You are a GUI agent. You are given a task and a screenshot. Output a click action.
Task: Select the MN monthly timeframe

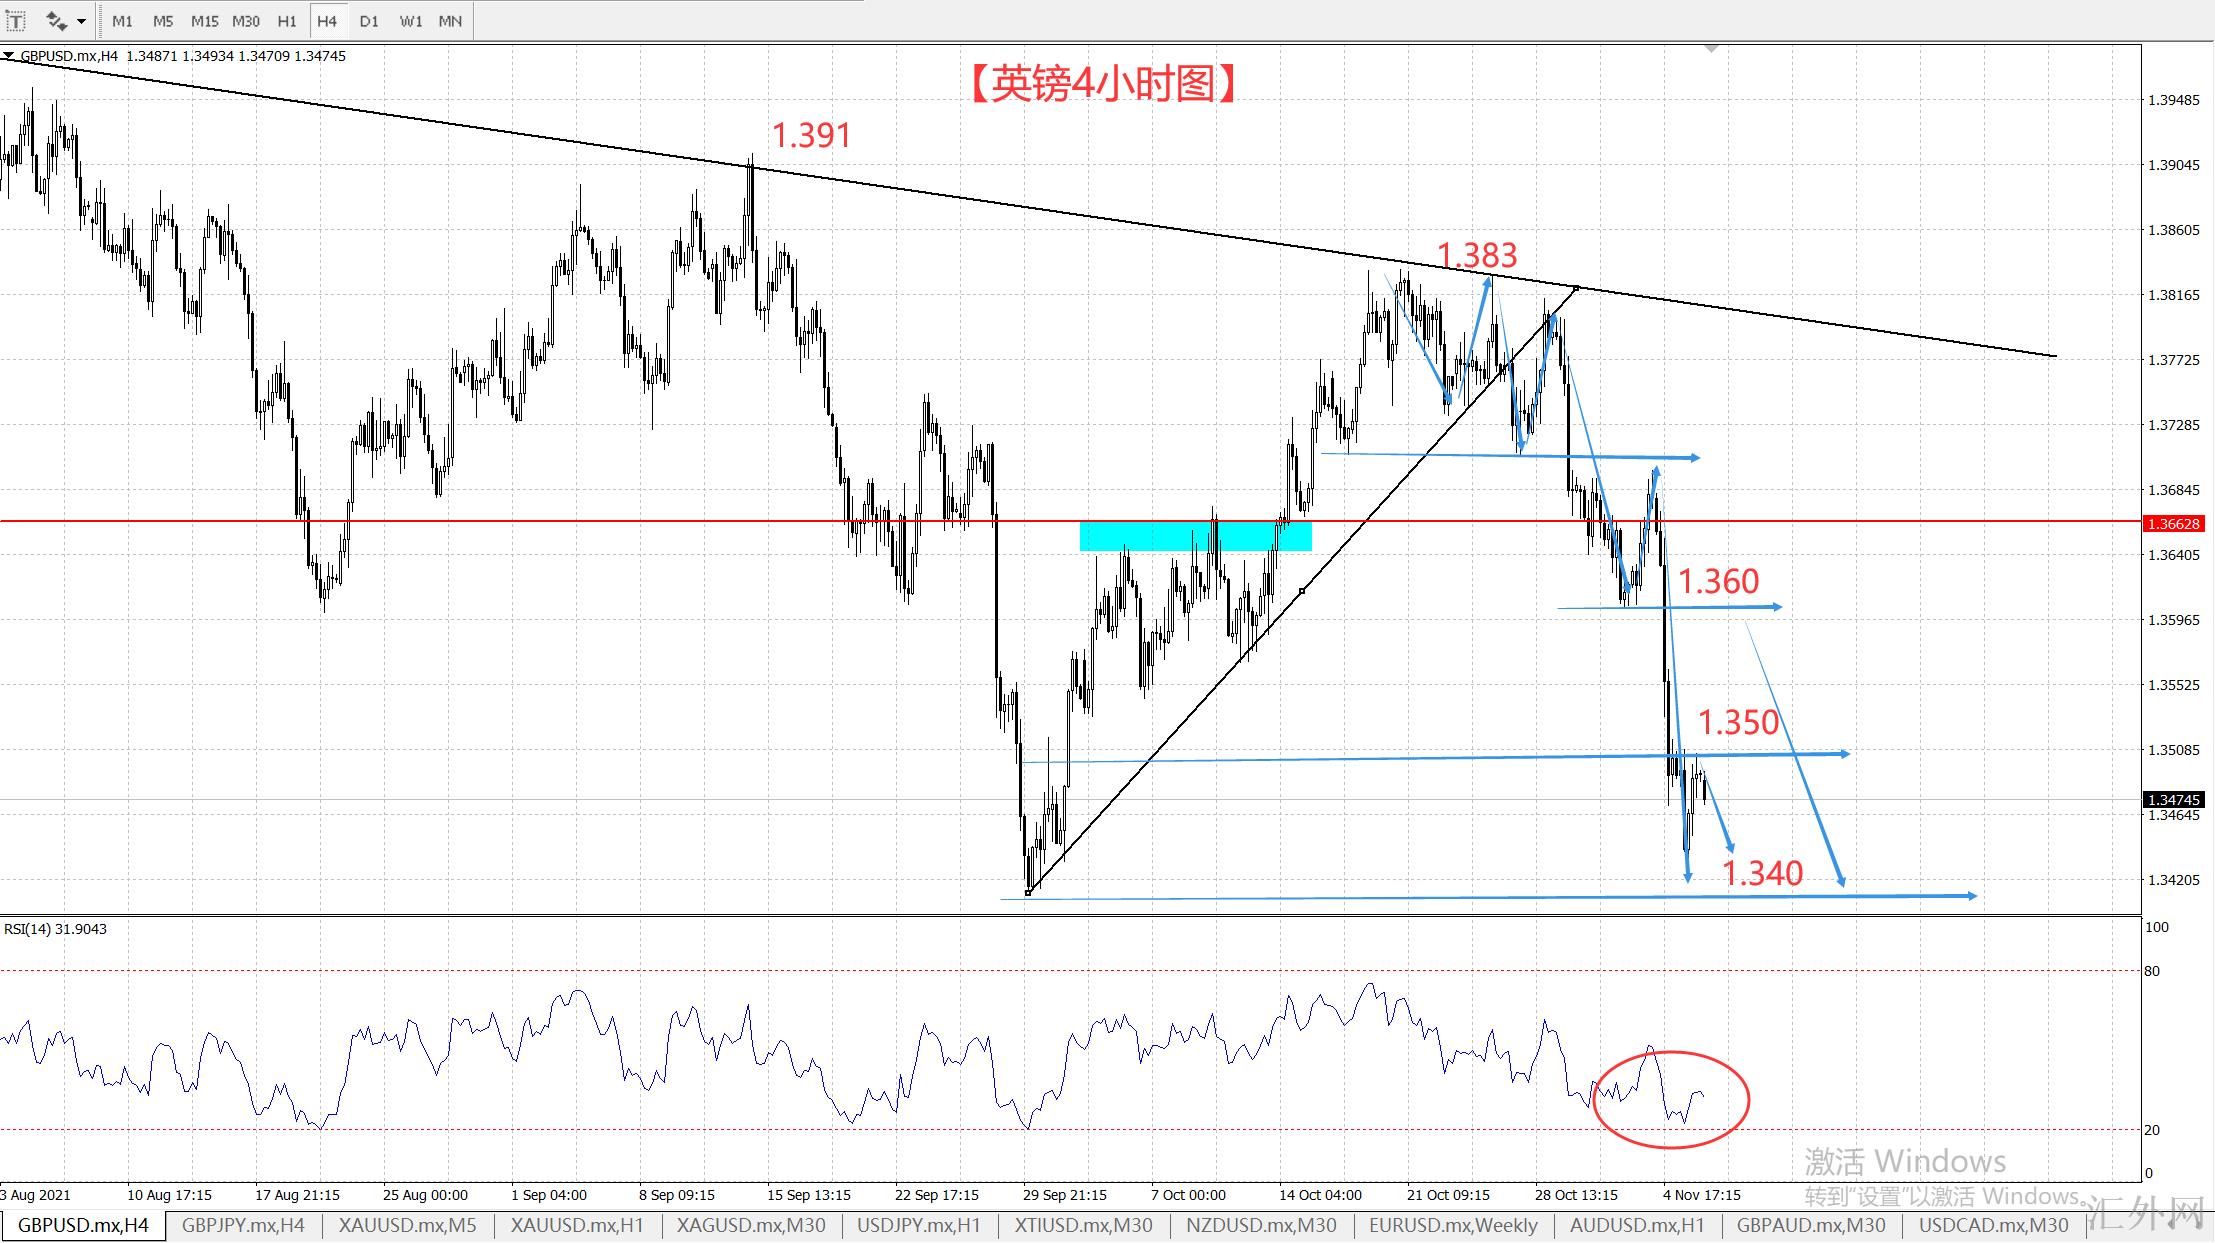[450, 20]
